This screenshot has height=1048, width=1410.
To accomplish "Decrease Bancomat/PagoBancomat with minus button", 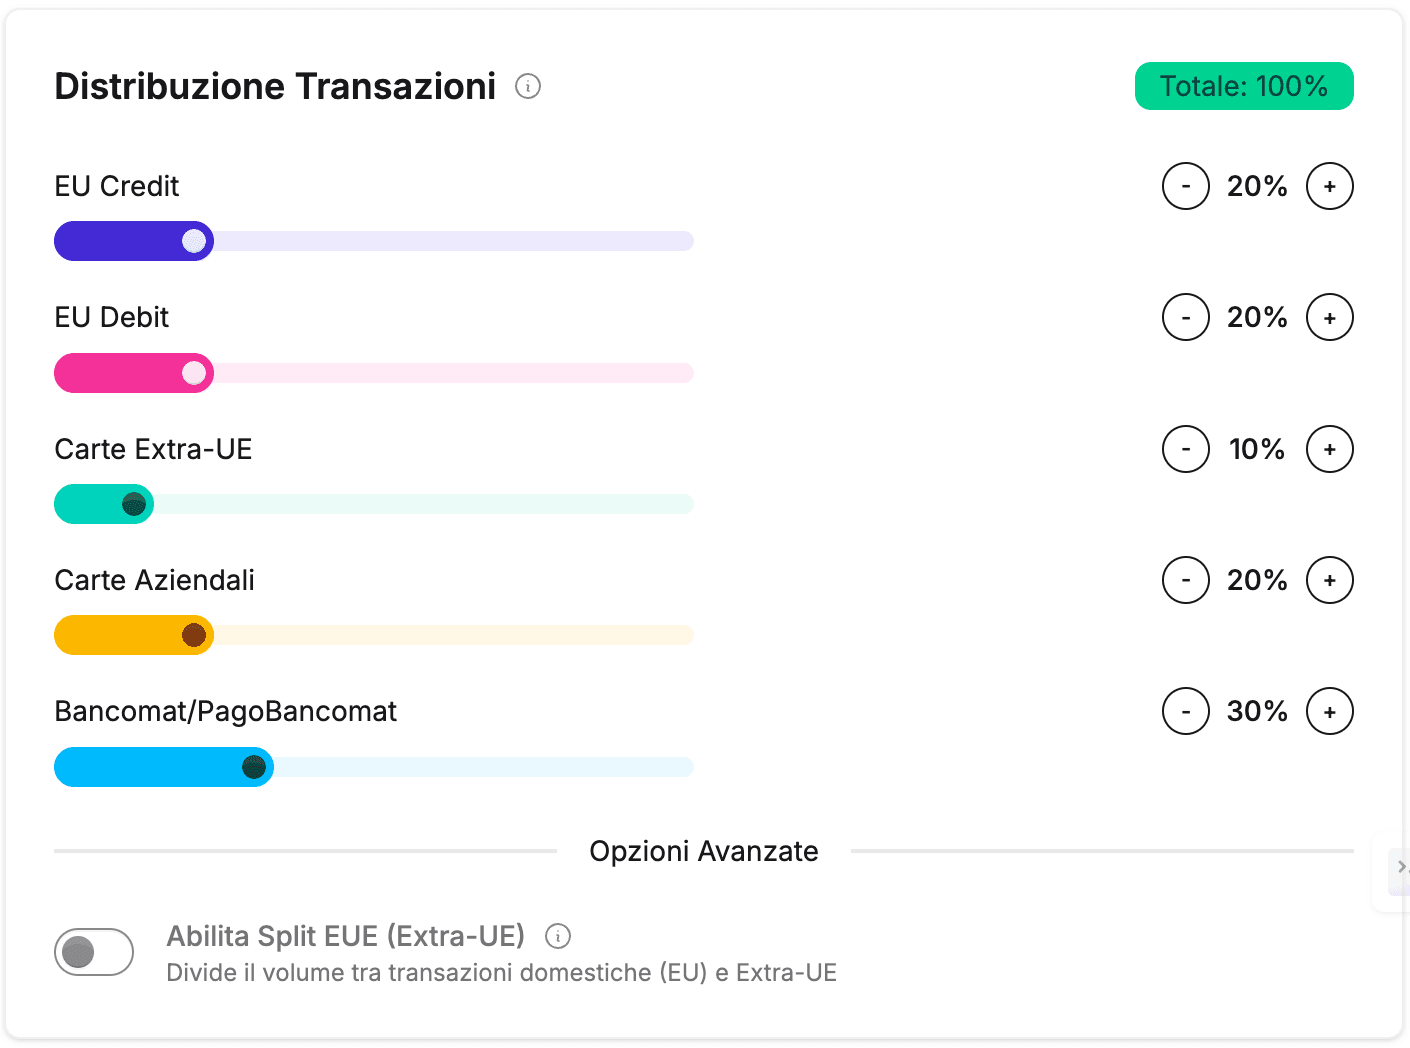I will pos(1186,711).
